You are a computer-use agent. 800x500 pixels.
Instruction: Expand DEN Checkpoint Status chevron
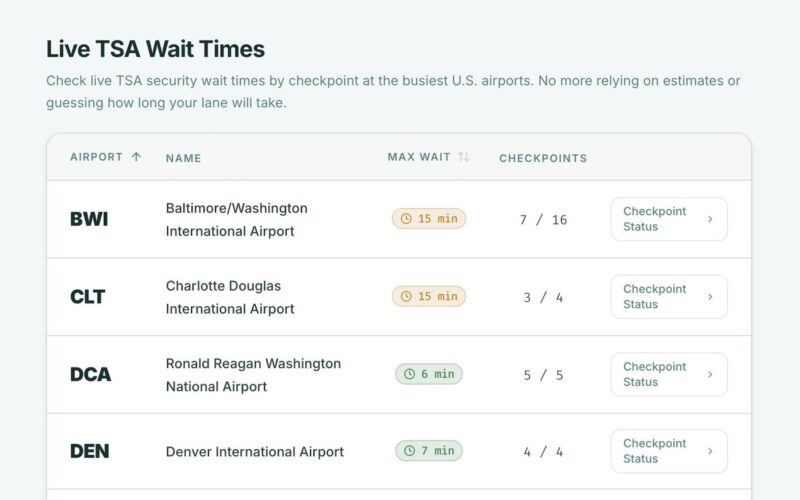pos(710,451)
